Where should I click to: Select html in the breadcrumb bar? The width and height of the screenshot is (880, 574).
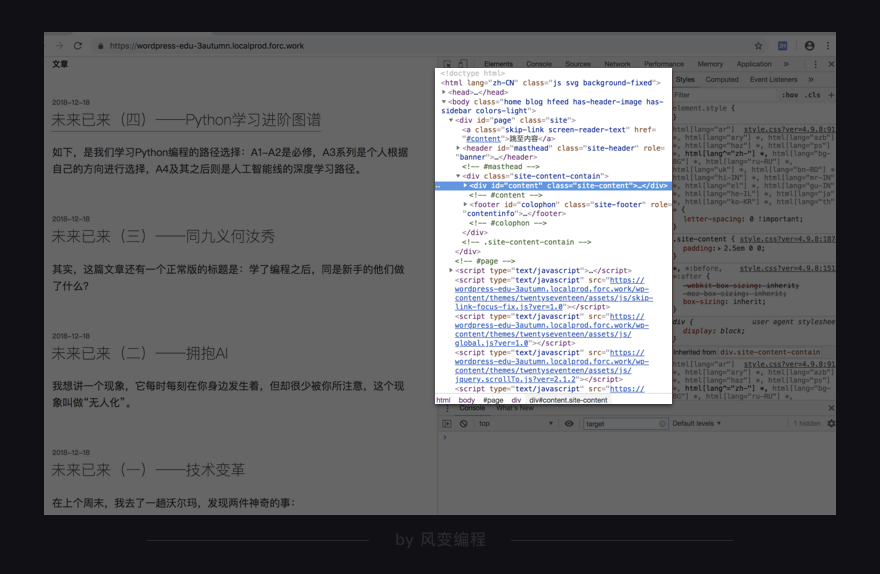point(443,400)
